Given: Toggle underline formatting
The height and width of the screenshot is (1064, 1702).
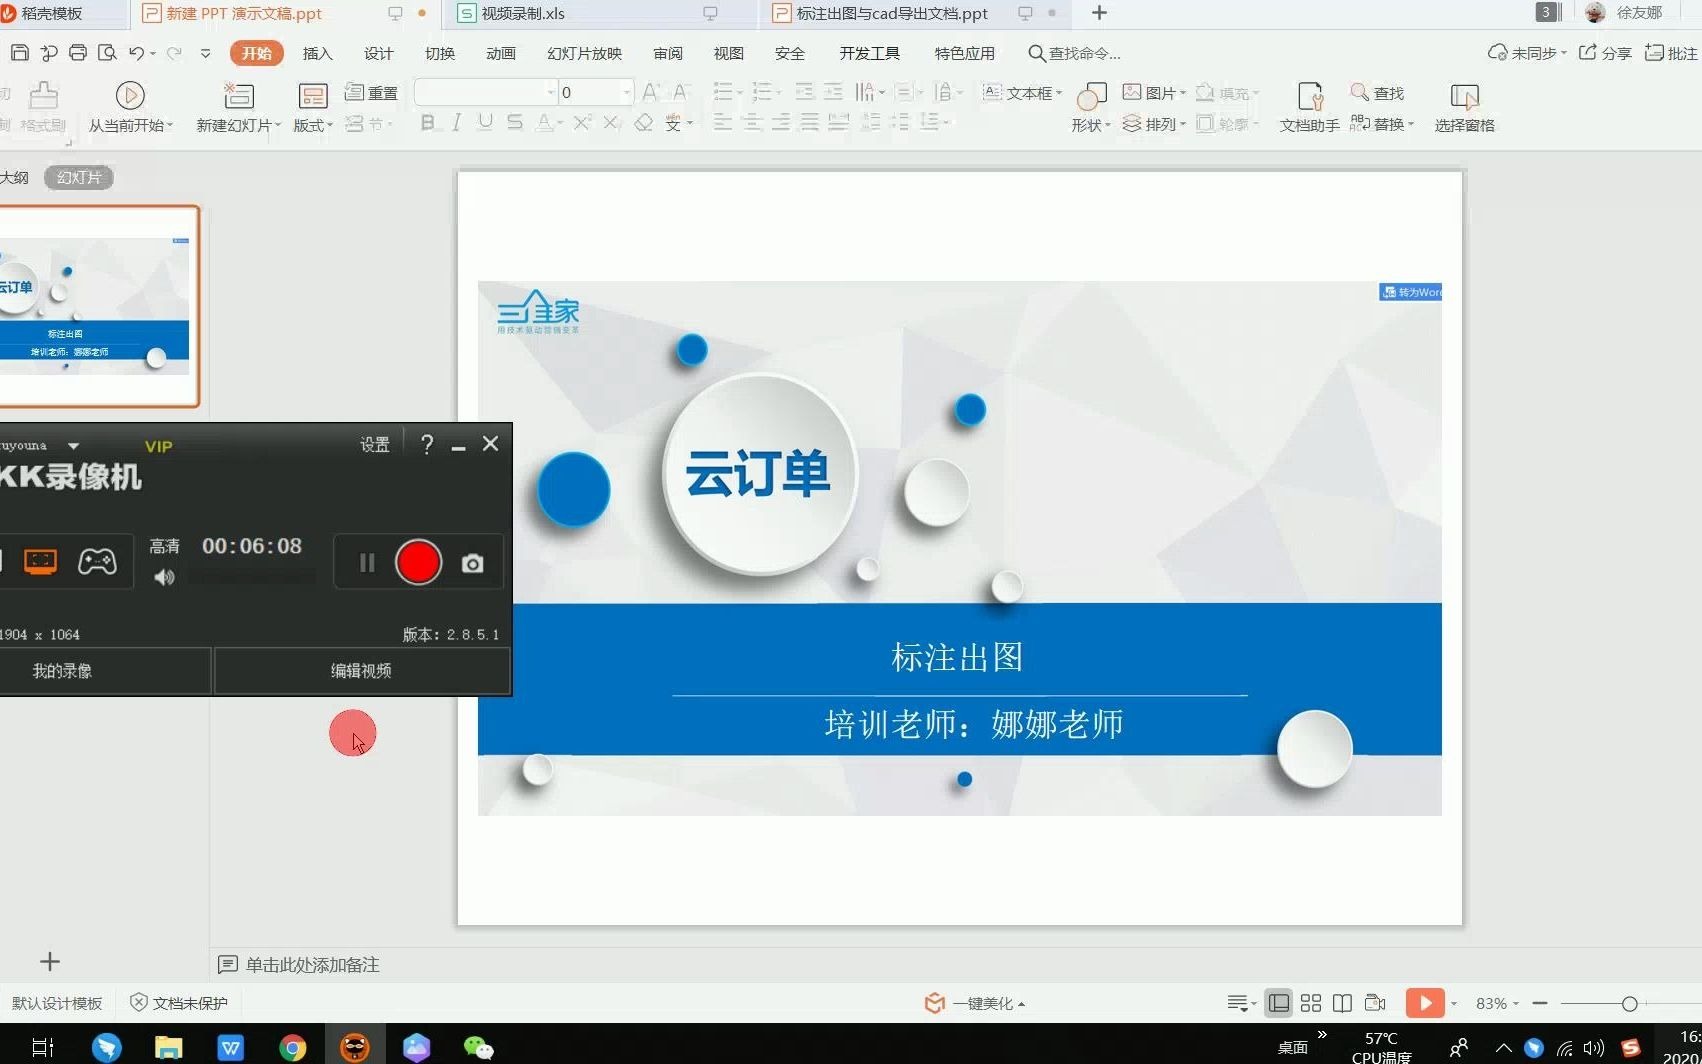Looking at the screenshot, I should pyautogui.click(x=484, y=122).
